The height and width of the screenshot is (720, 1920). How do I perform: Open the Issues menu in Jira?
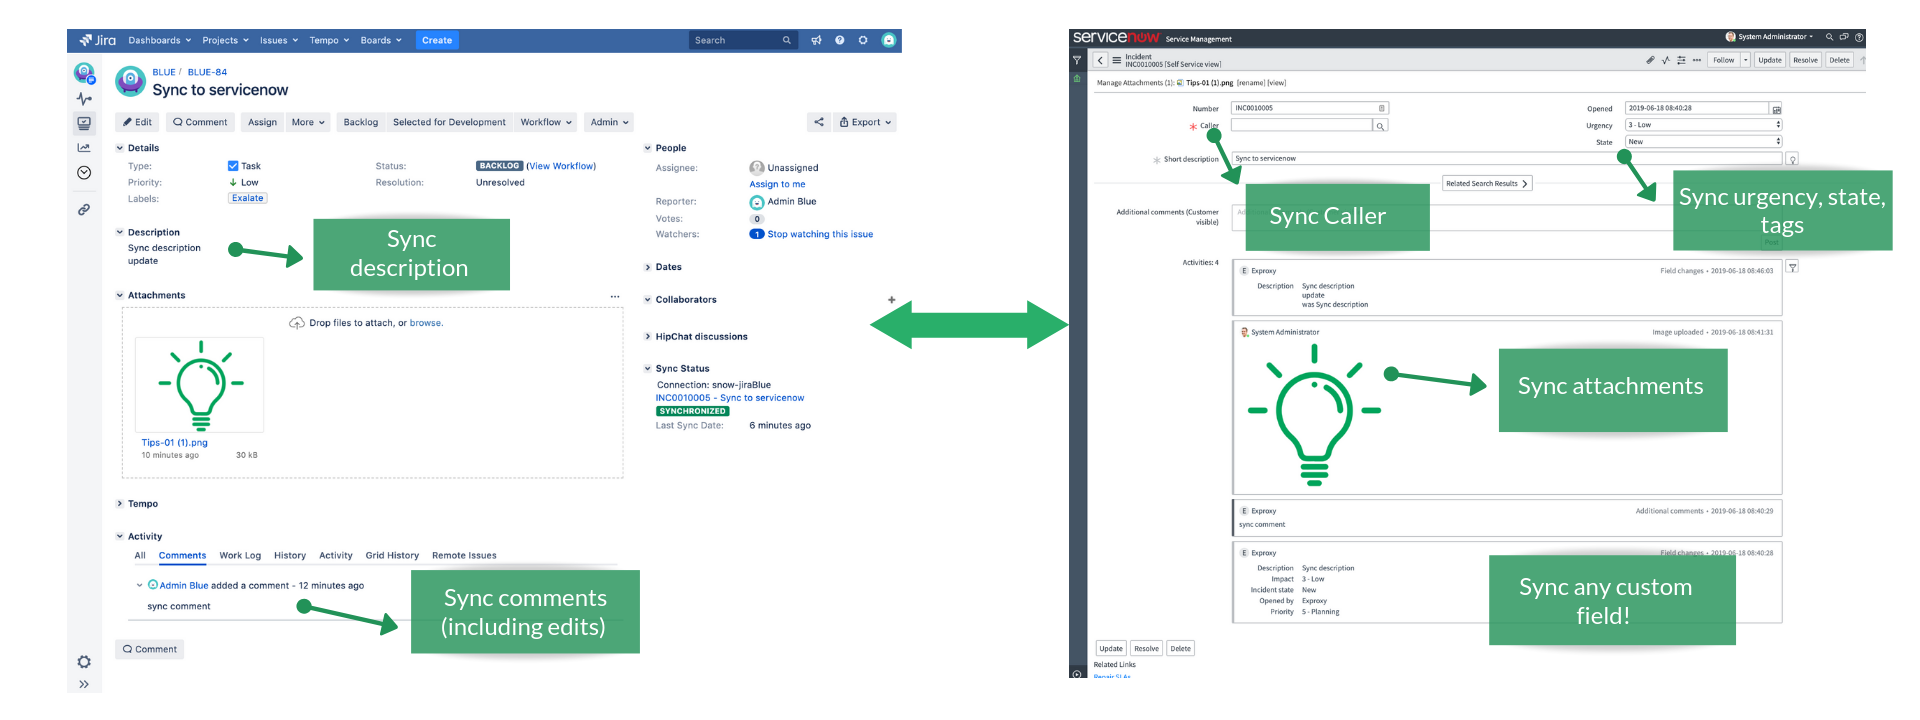coord(279,40)
